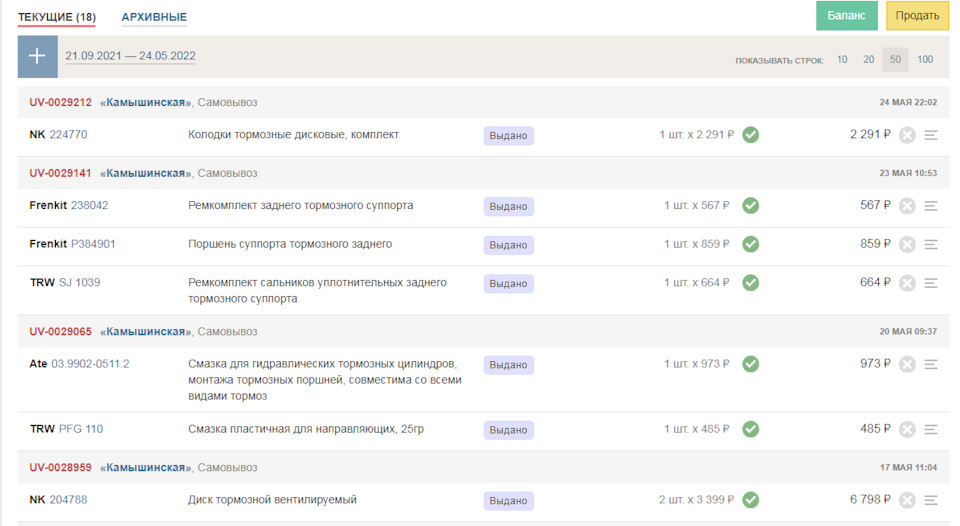Cancel the Frenkit 238042 item with X icon
This screenshot has height=526, width=960.
pyautogui.click(x=907, y=206)
